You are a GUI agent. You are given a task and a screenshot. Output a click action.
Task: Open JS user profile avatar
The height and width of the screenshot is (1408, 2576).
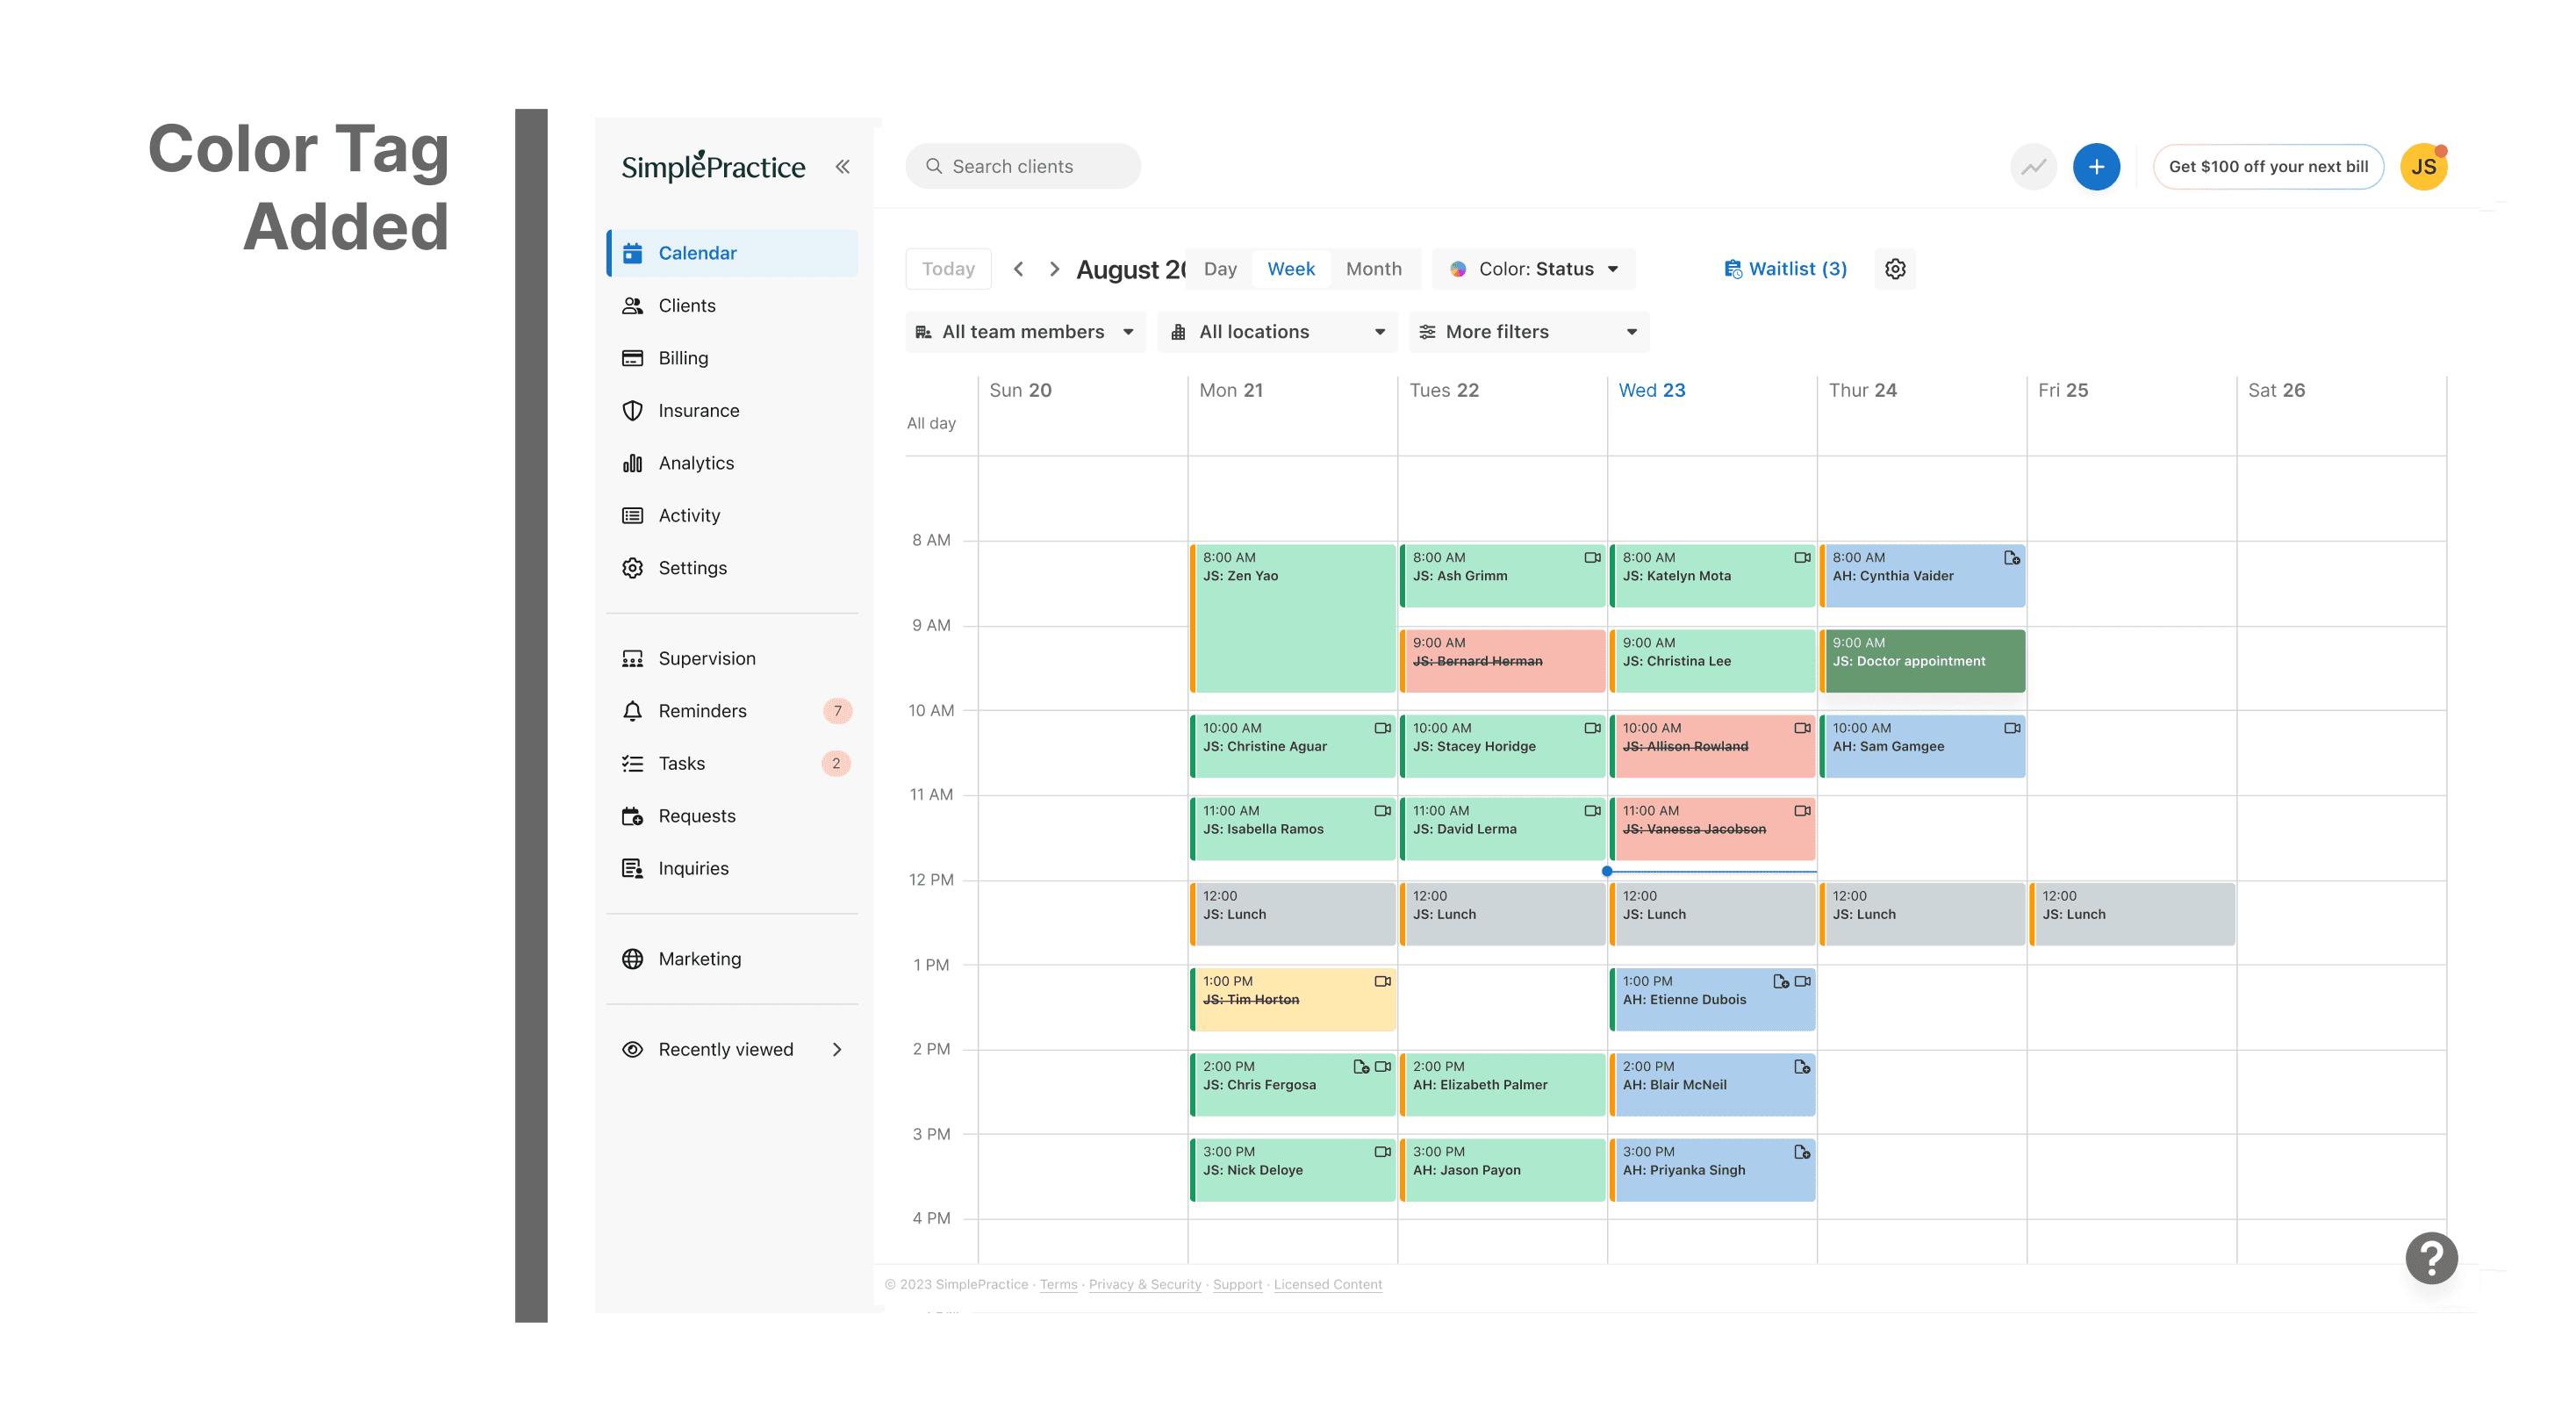pos(2422,167)
